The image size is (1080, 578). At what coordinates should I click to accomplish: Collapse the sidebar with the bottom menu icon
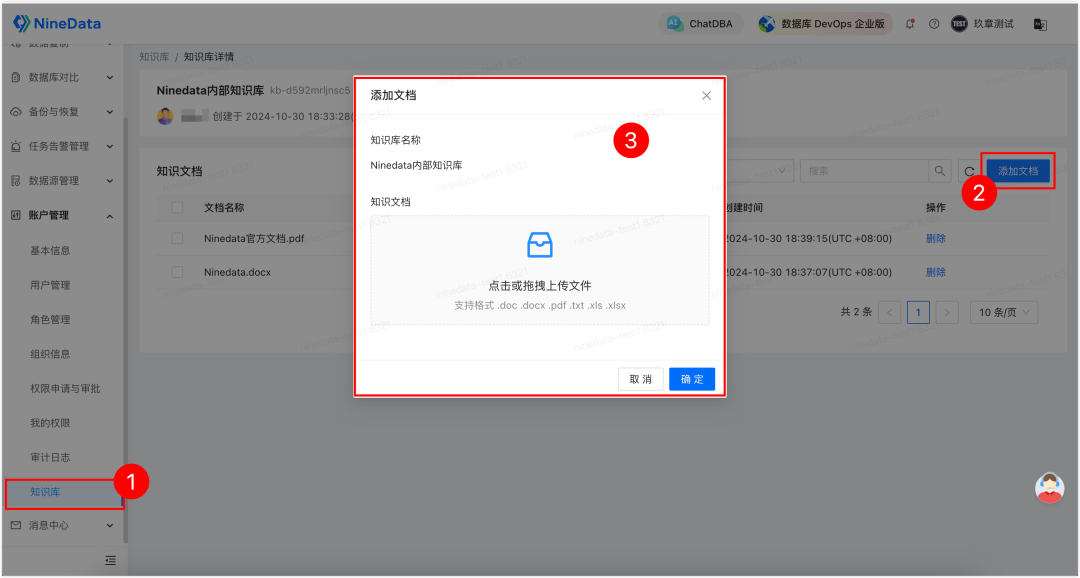(110, 560)
